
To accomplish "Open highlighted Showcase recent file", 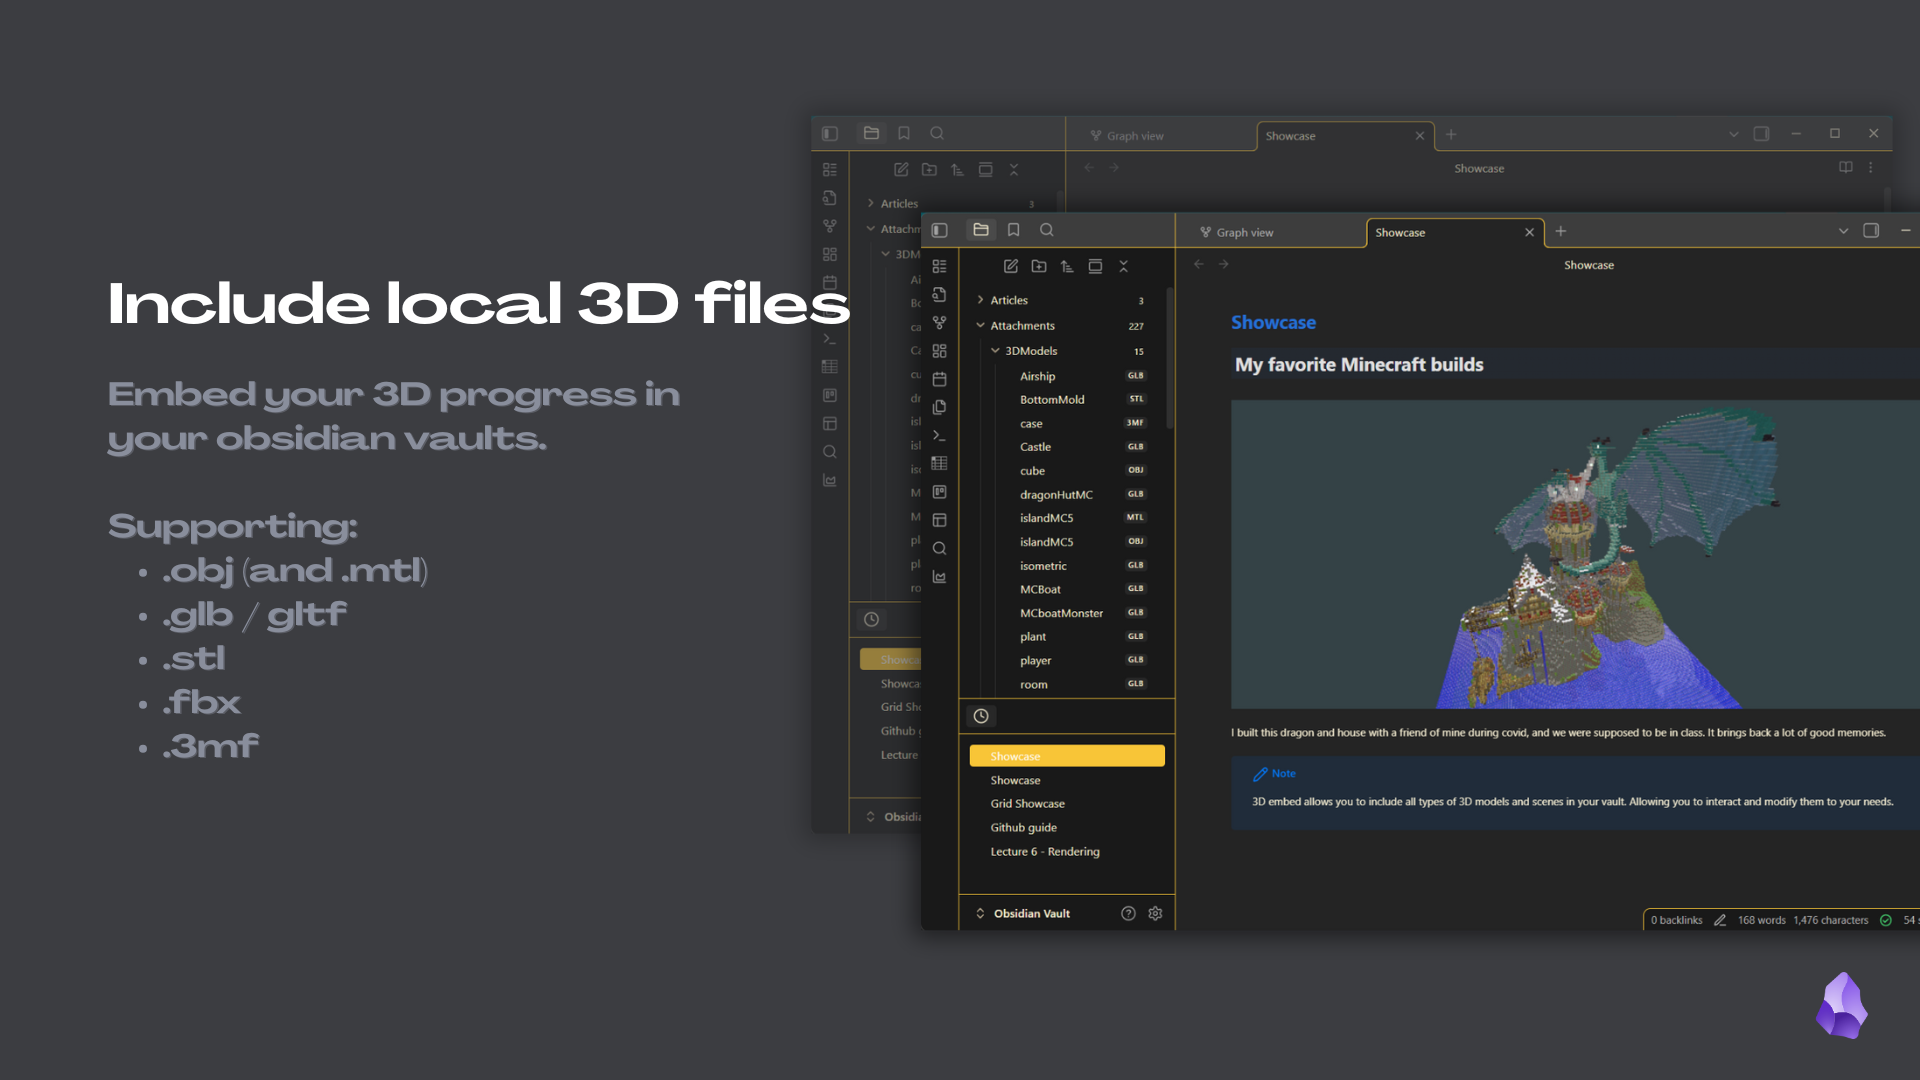I will [1067, 756].
